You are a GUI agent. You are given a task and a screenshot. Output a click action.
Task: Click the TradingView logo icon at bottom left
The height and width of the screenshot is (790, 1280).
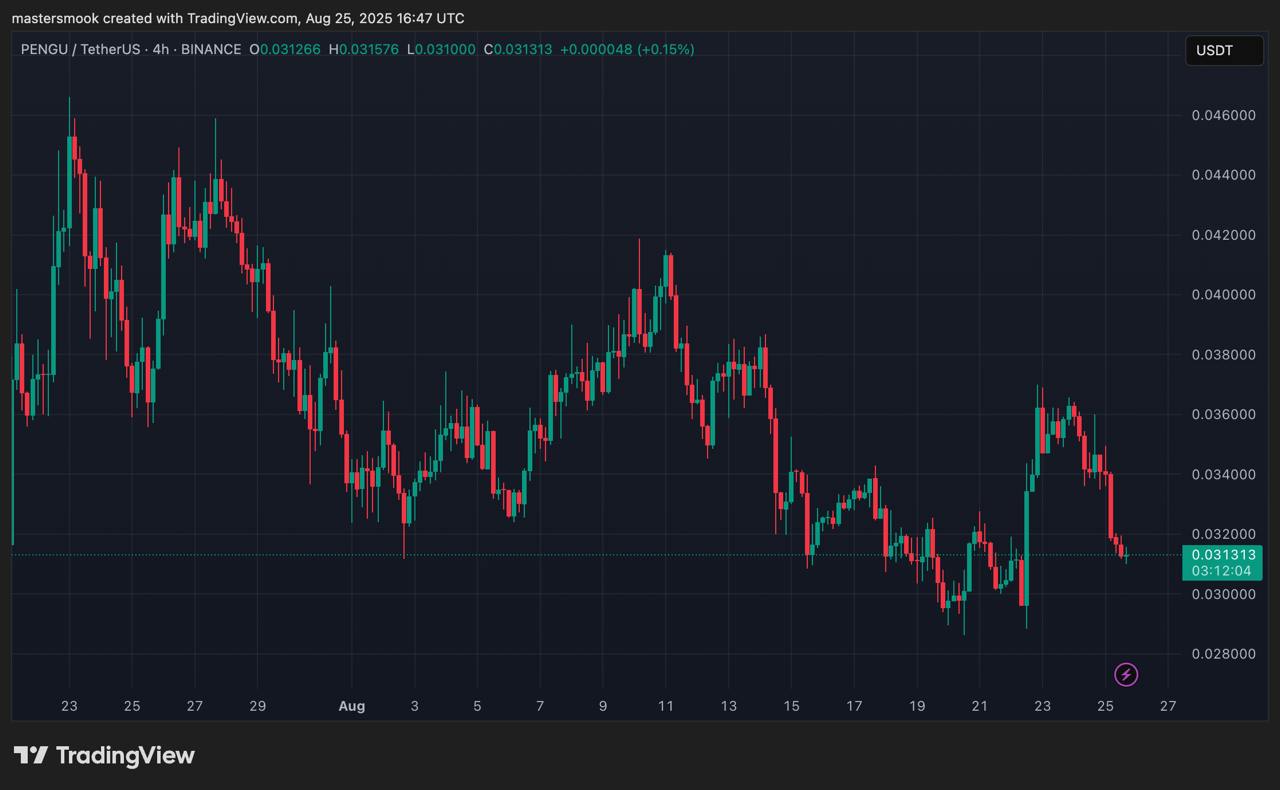(30, 755)
